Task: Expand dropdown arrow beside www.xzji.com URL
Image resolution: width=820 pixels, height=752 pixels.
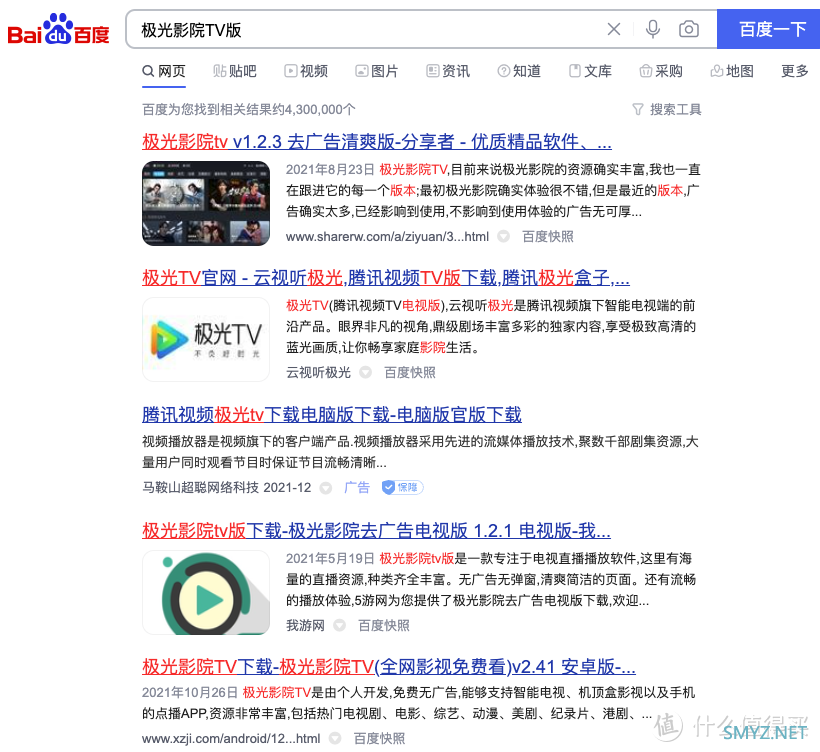Action: [x=335, y=738]
